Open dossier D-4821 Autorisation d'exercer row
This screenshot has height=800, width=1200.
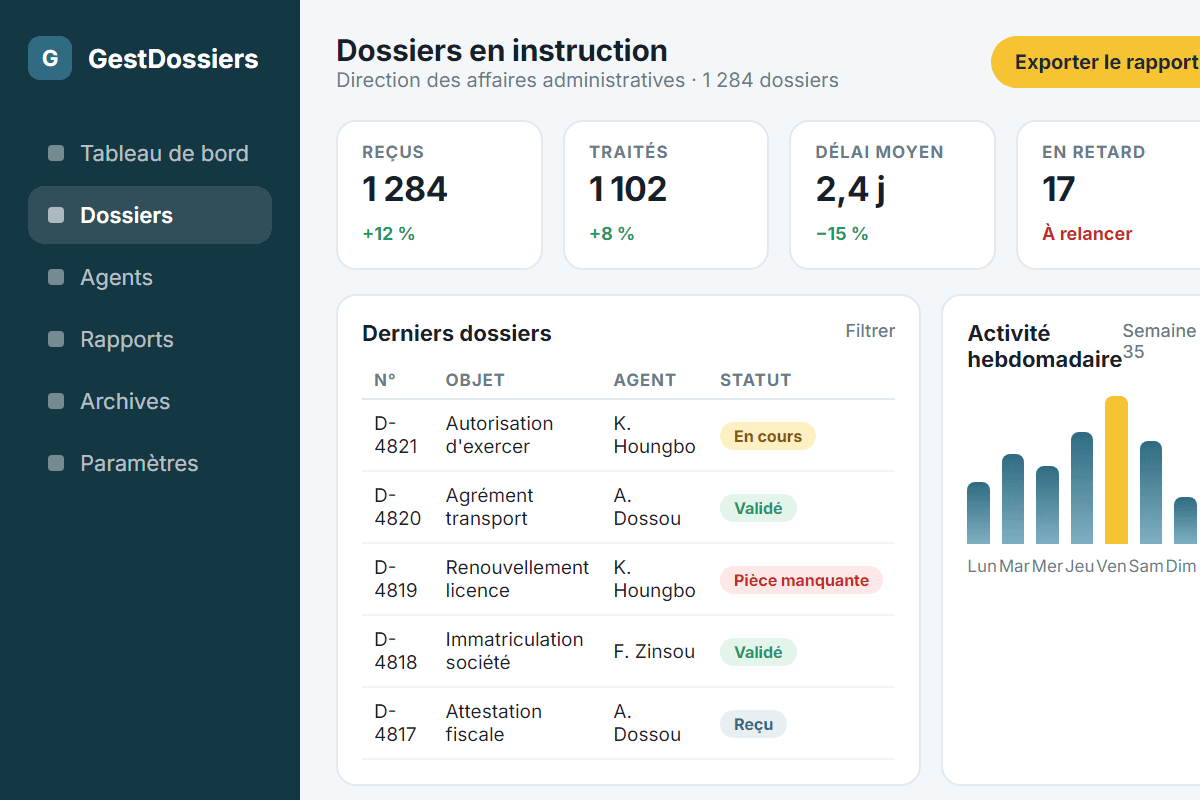[628, 435]
